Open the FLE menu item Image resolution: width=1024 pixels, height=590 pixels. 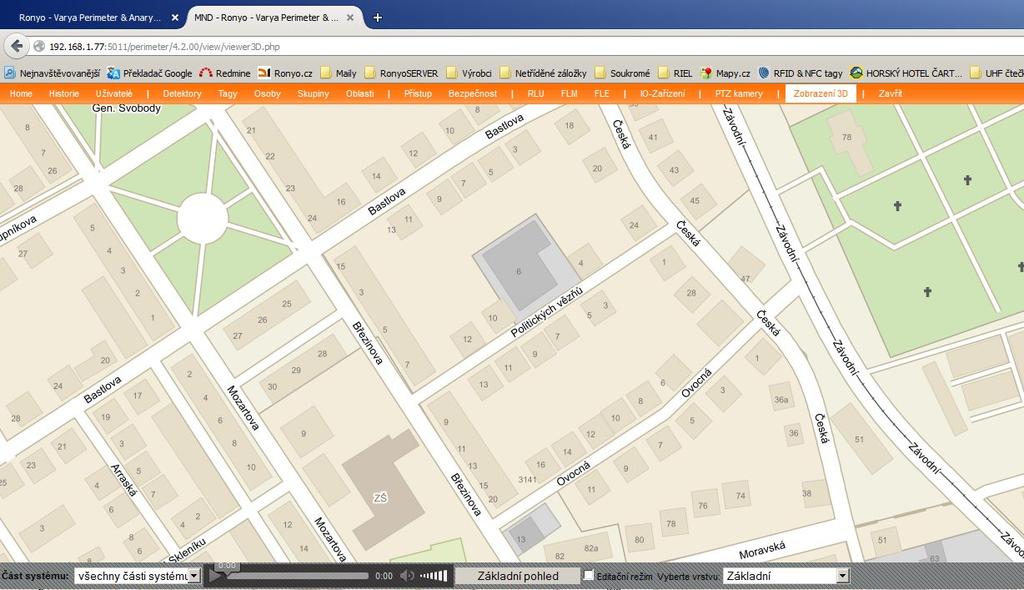(x=601, y=93)
